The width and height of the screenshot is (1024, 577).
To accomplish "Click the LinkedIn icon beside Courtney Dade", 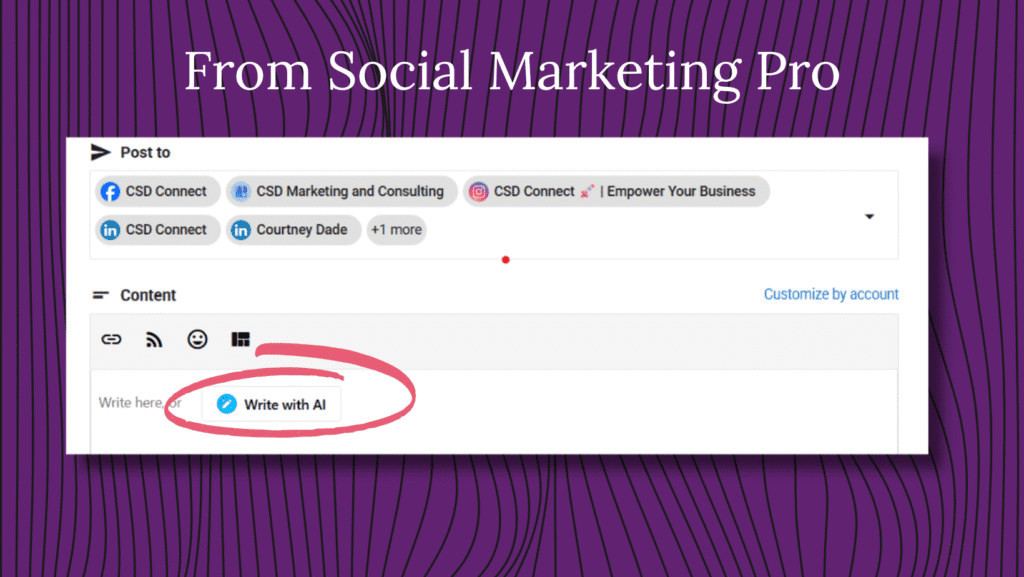I will [x=241, y=230].
